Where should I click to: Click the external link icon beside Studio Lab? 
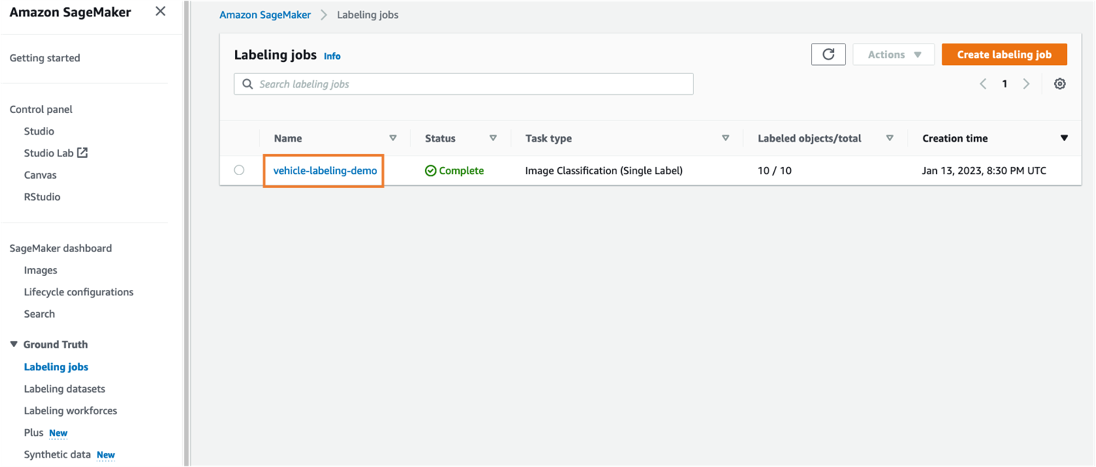[83, 153]
